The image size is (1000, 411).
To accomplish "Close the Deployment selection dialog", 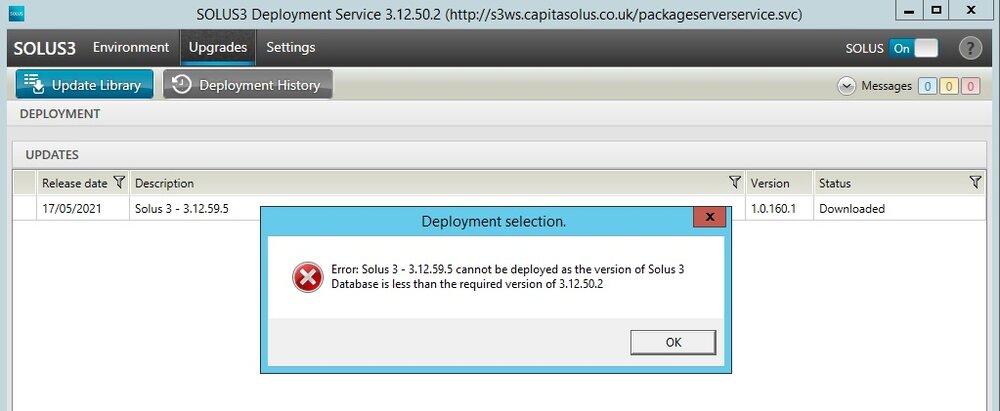I will [x=710, y=216].
